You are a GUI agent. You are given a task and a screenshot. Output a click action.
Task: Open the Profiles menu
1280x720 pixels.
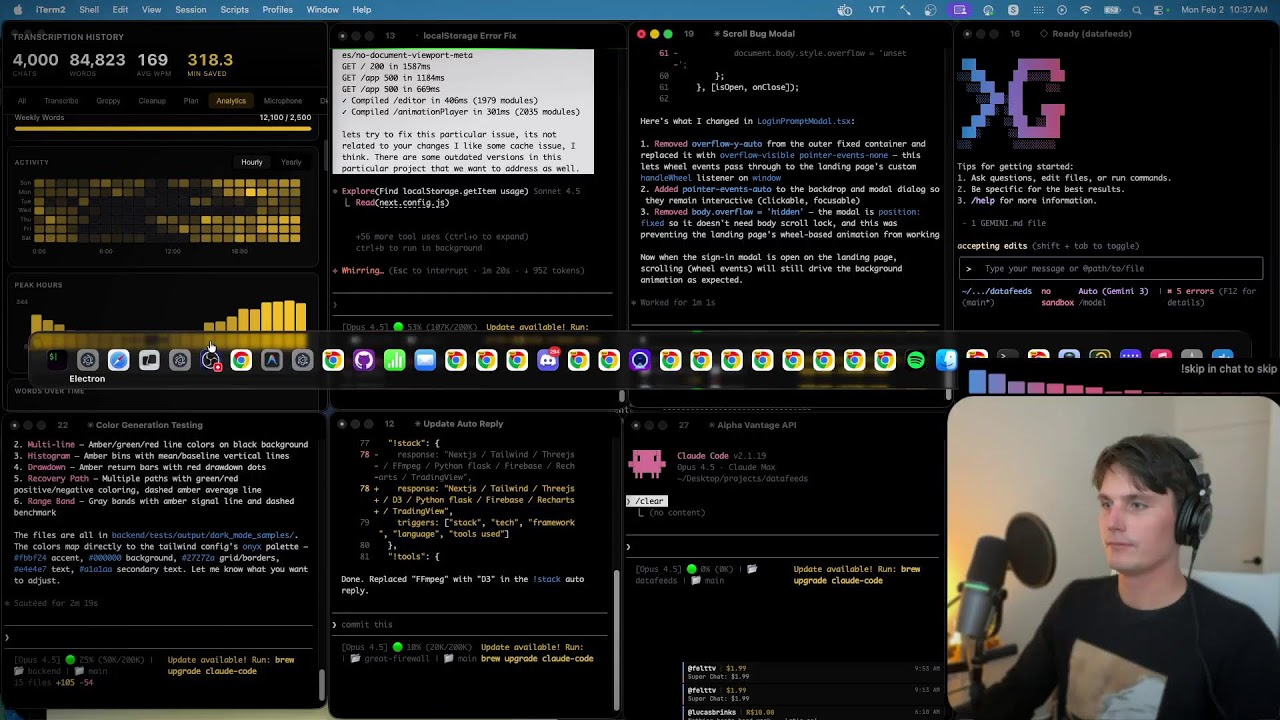(277, 10)
